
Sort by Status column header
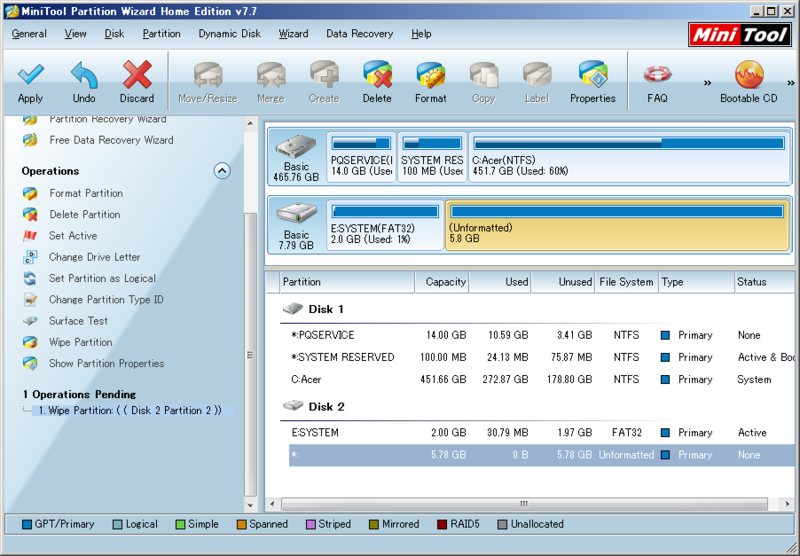[765, 282]
